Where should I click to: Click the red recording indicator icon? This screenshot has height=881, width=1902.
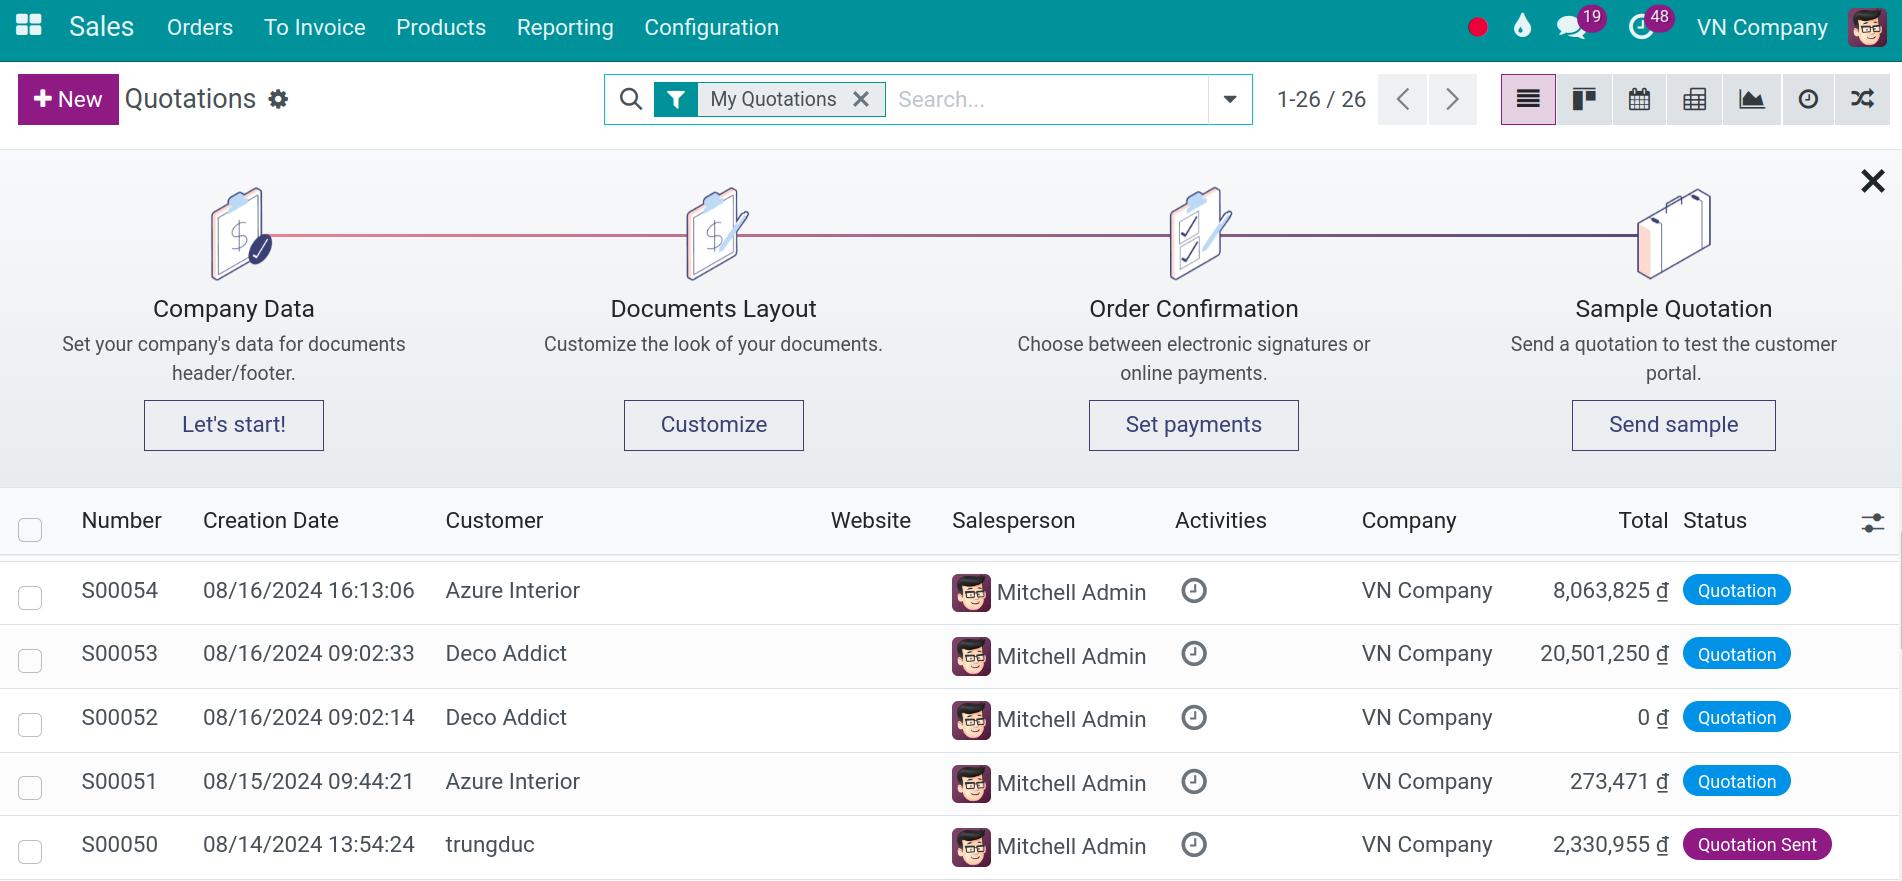(x=1477, y=27)
